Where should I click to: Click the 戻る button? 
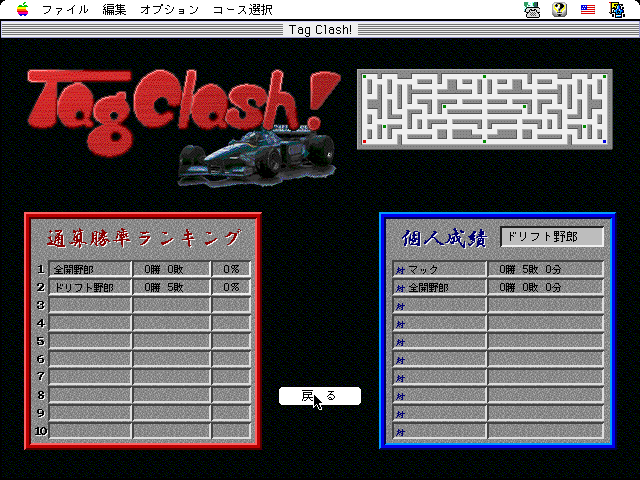tap(320, 396)
